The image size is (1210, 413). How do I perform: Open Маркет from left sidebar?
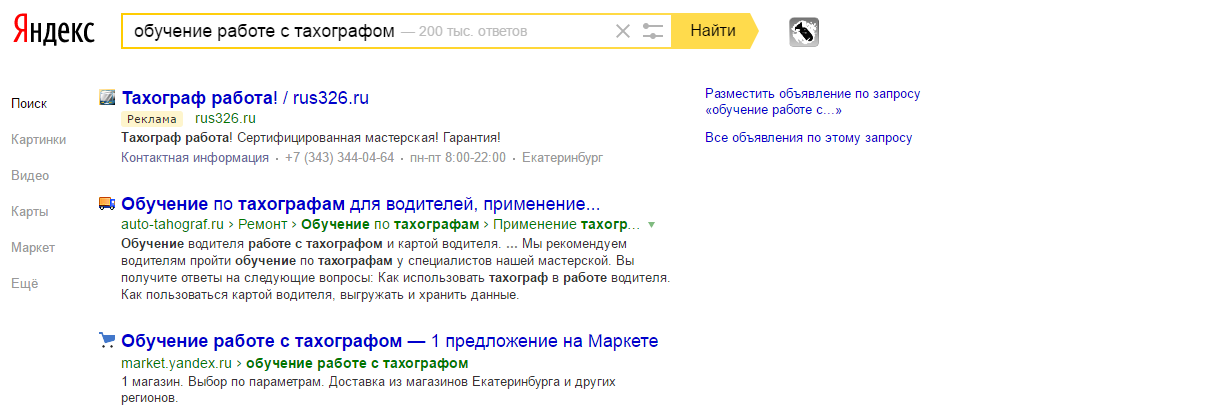(x=33, y=247)
